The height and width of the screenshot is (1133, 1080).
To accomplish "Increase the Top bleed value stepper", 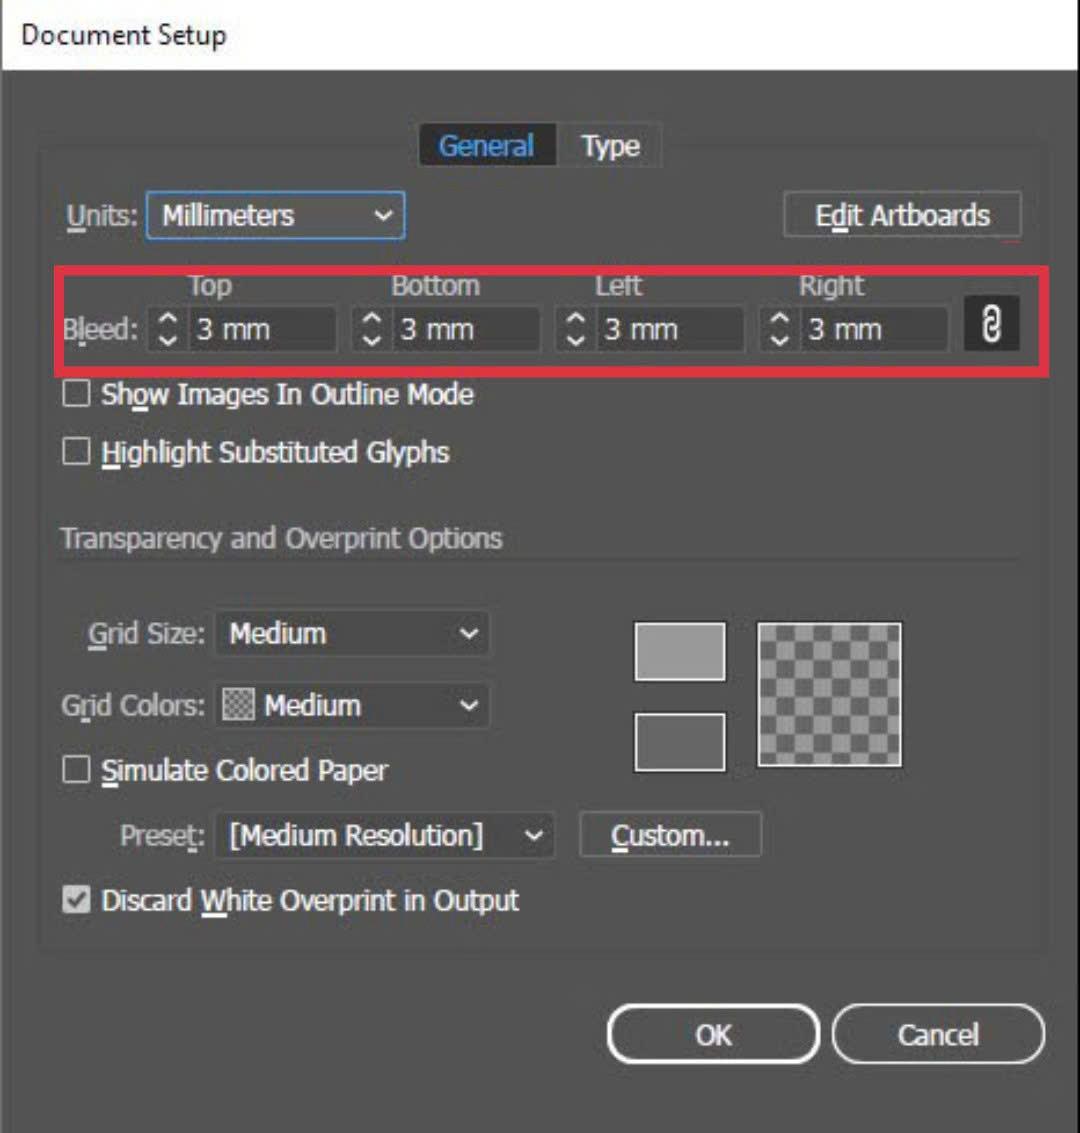I will (168, 319).
